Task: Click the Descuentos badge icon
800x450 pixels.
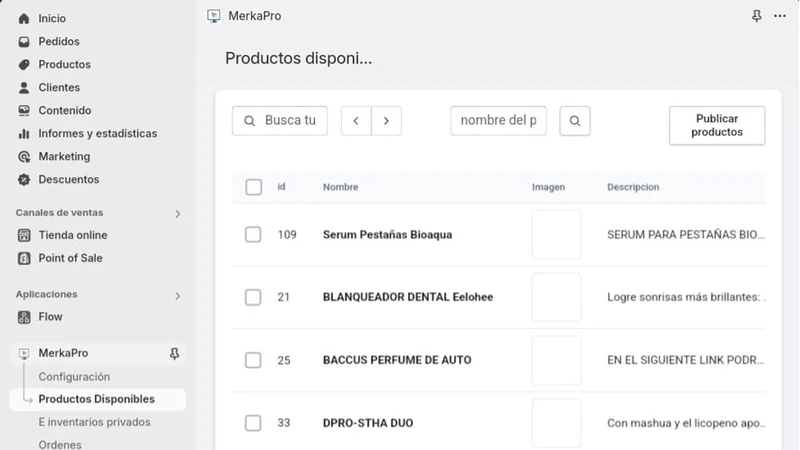Action: pos(24,180)
